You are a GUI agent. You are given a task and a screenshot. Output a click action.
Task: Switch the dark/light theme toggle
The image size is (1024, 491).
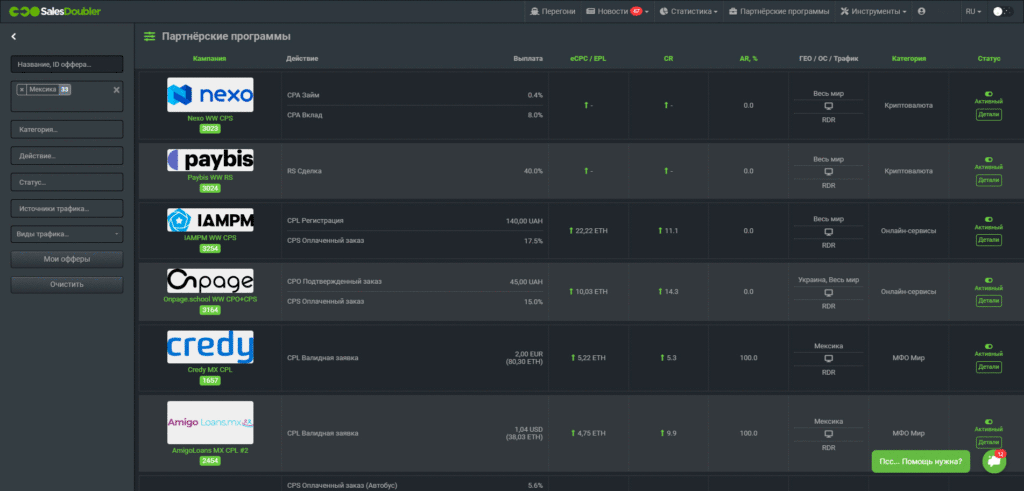[x=1001, y=11]
